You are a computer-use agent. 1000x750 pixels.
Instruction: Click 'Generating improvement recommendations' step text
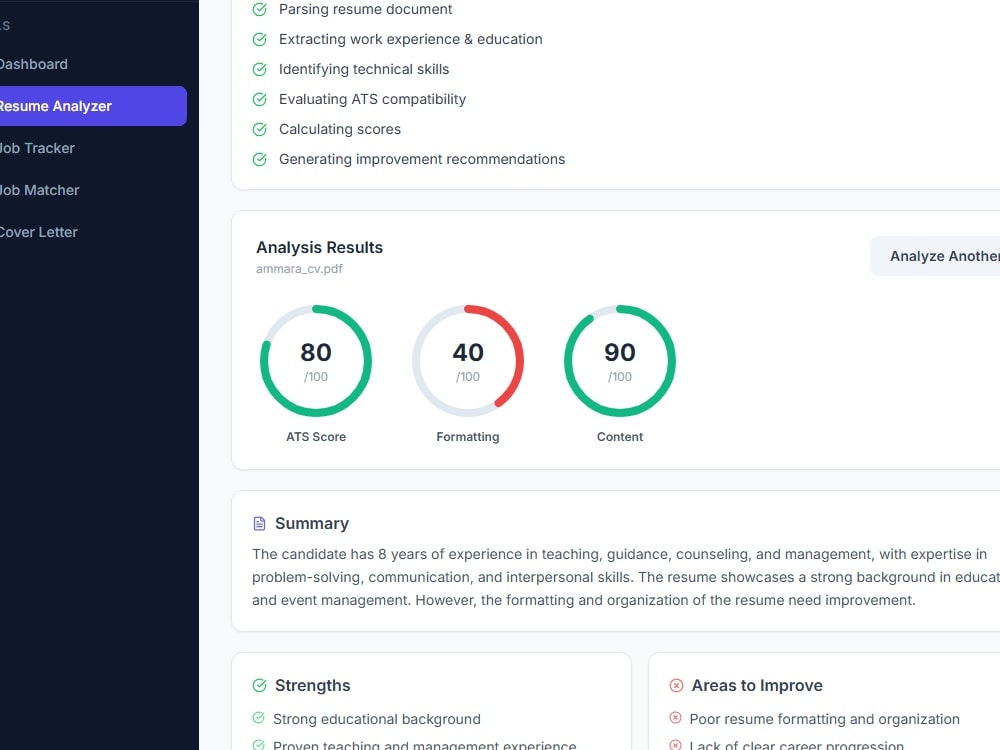click(422, 159)
